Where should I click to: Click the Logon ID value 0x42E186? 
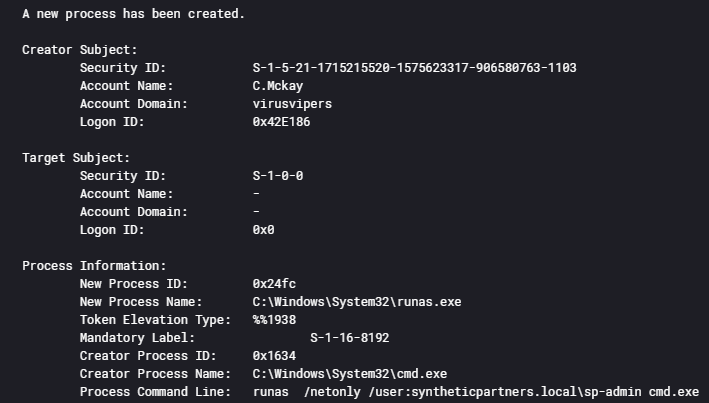(284, 121)
